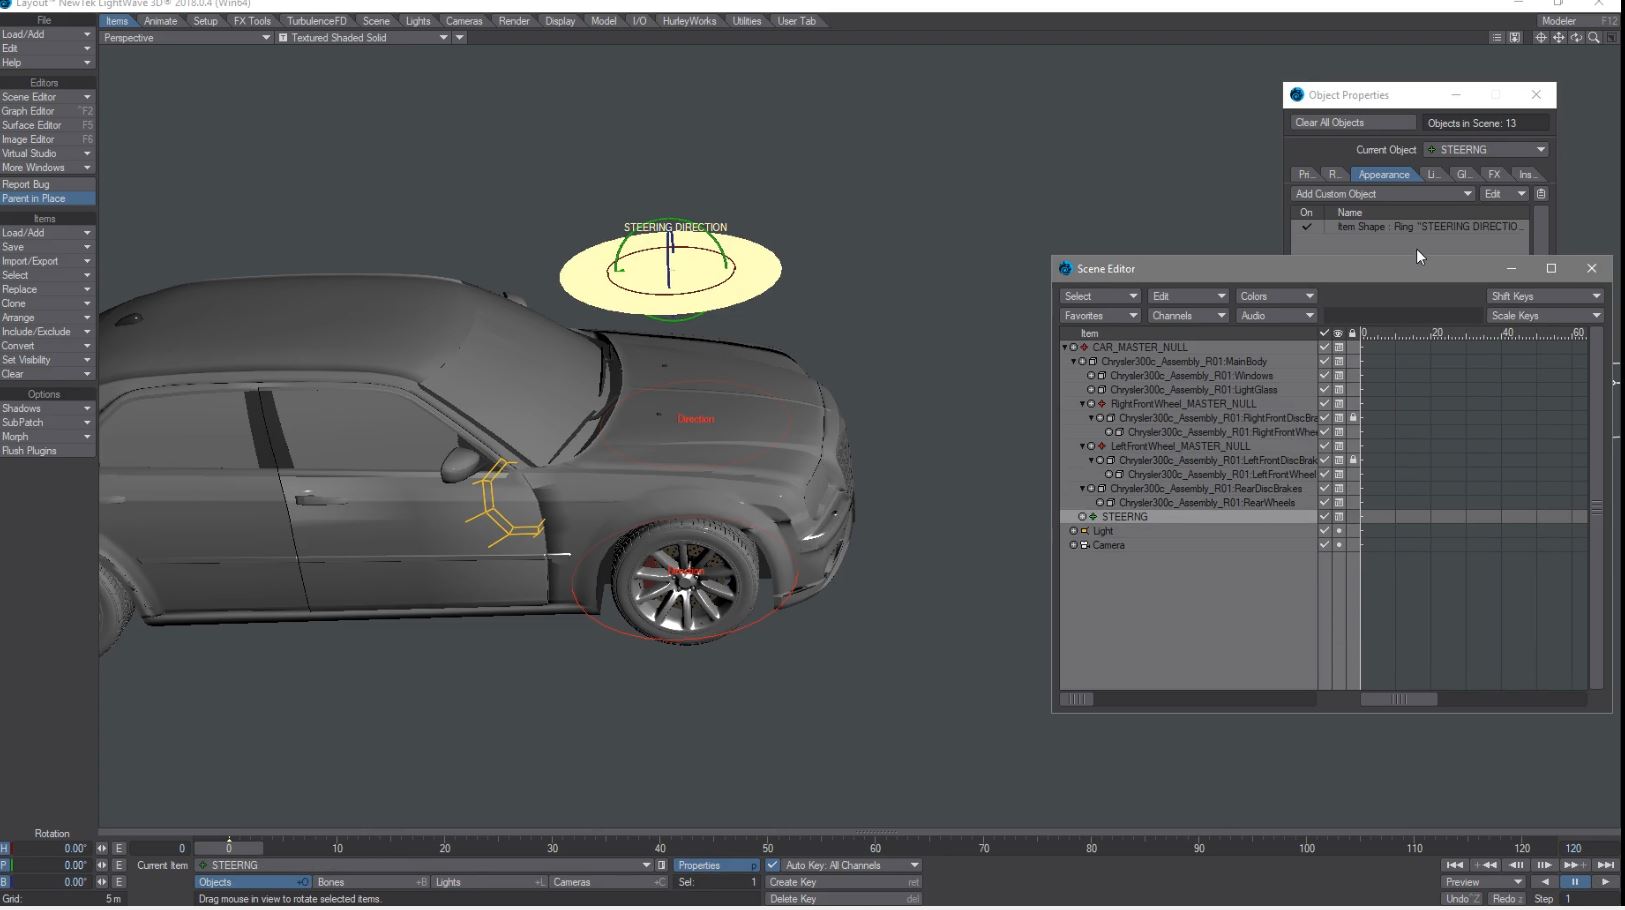Collapse the CAR_MASTER_NULL tree item
This screenshot has width=1625, height=910.
1065,348
